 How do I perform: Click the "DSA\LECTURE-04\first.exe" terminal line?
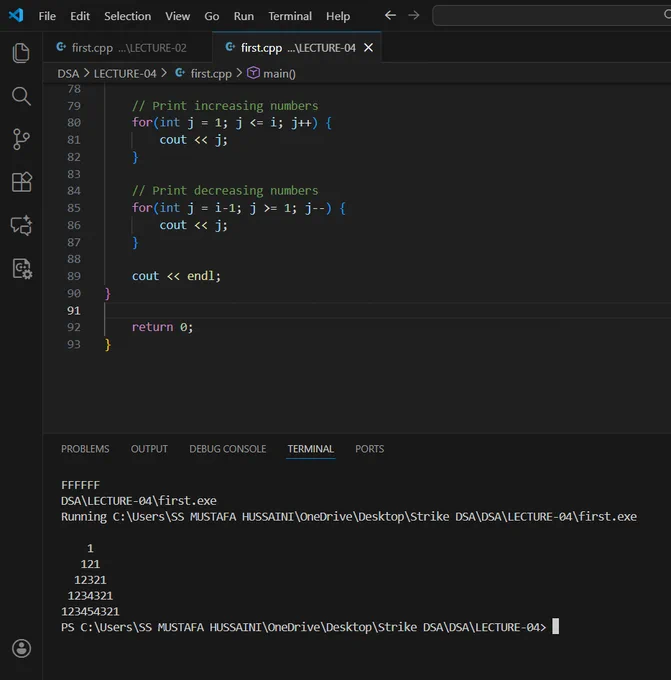click(139, 501)
